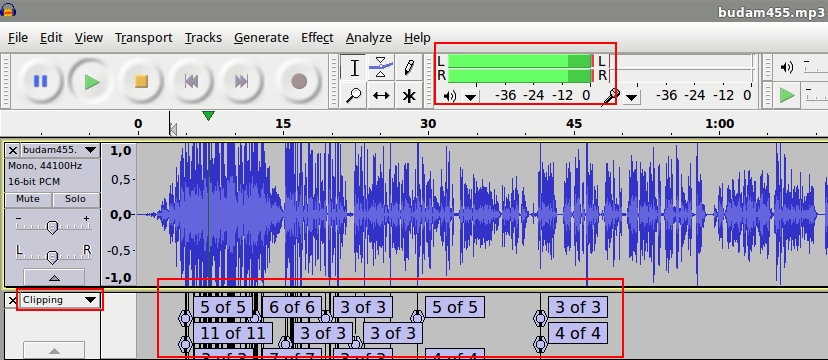Screen dimensions: 828x360
Task: Select the Zoom magnifier tool
Action: coord(354,96)
